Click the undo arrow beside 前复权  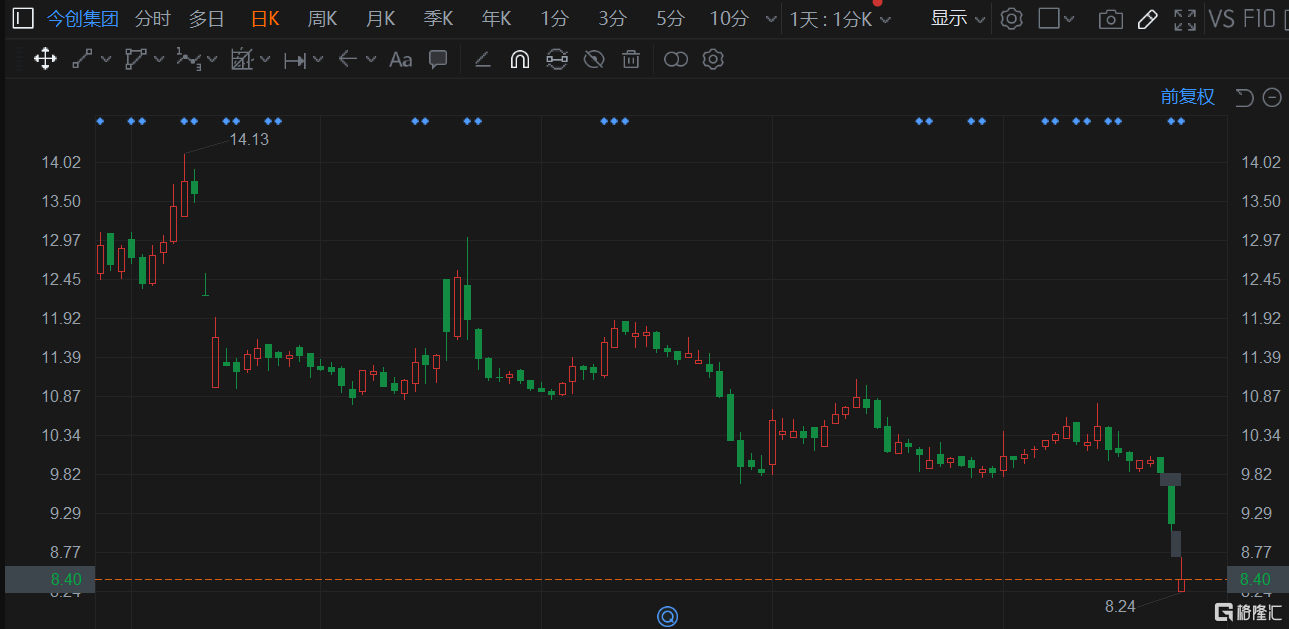[x=1244, y=97]
